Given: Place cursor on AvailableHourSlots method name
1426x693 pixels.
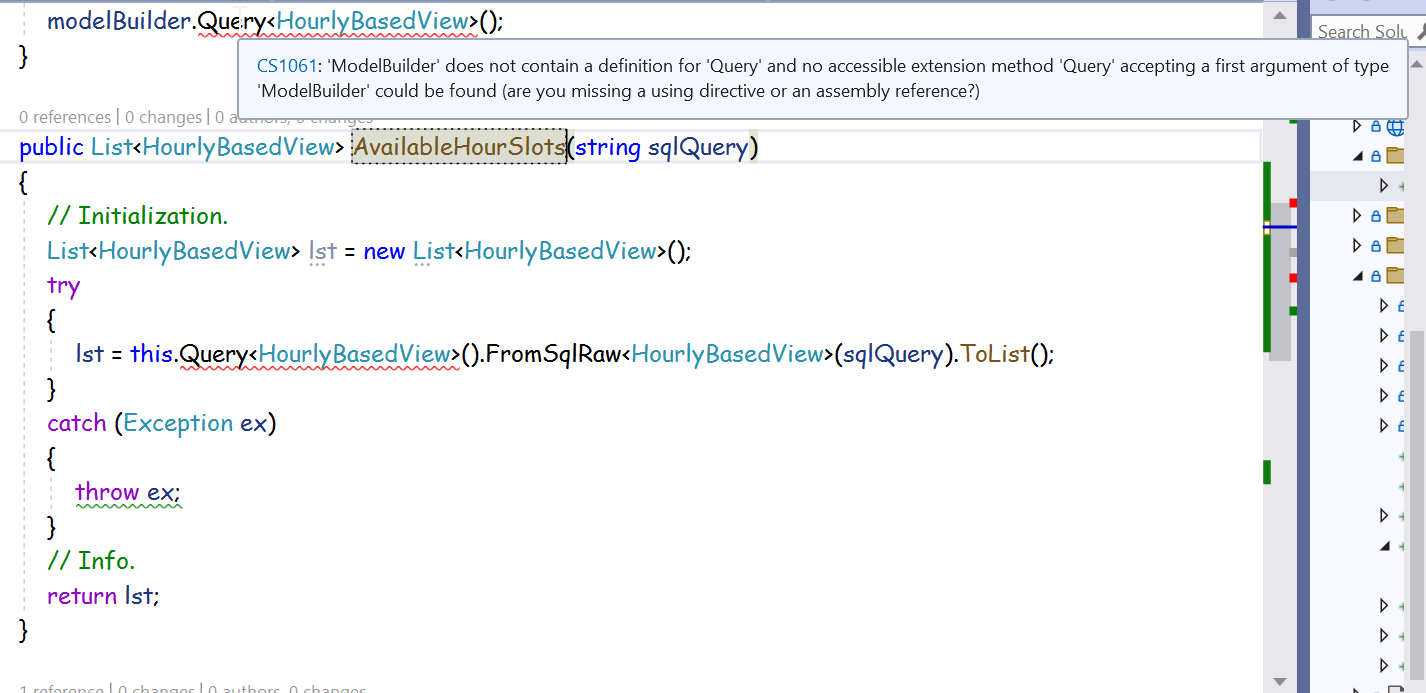Looking at the screenshot, I should click(459, 147).
